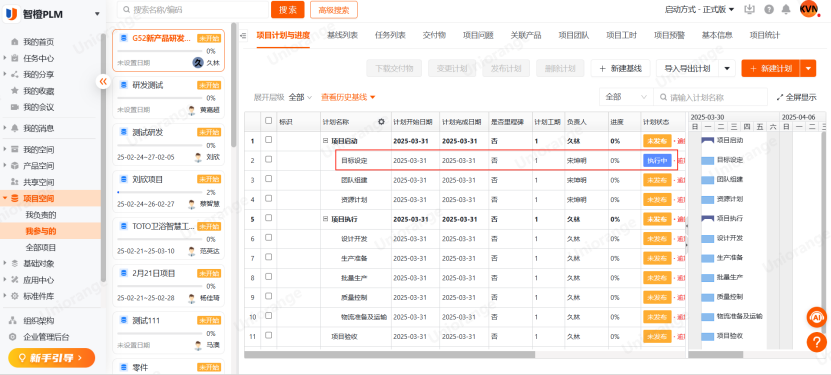
Task: Click the 我的首页 home icon in sidebar
Action: [14, 42]
